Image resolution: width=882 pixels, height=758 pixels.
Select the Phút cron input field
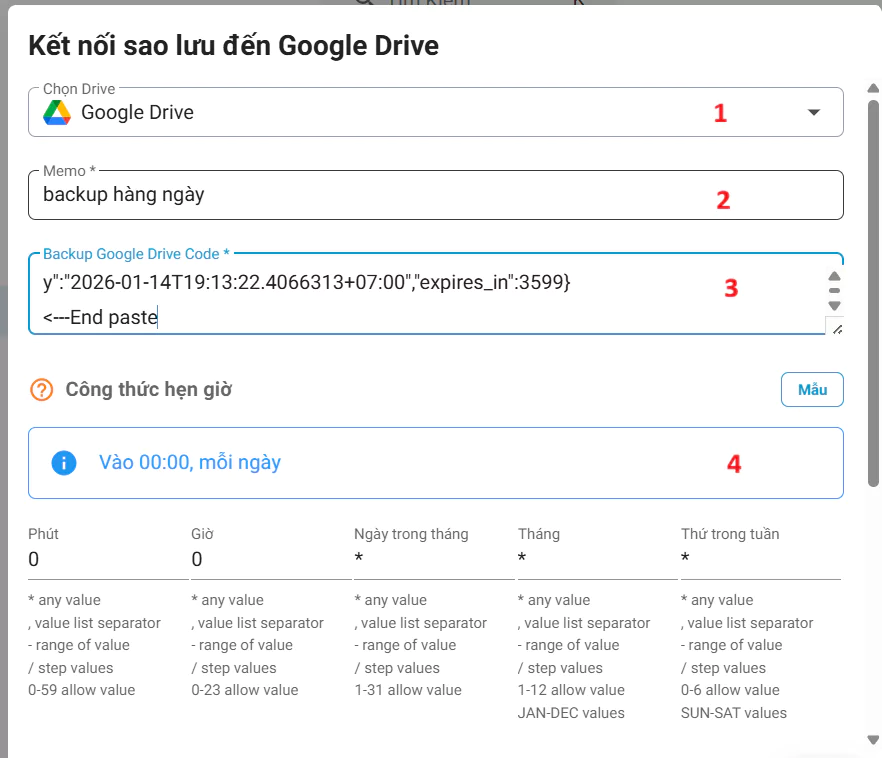tap(108, 560)
